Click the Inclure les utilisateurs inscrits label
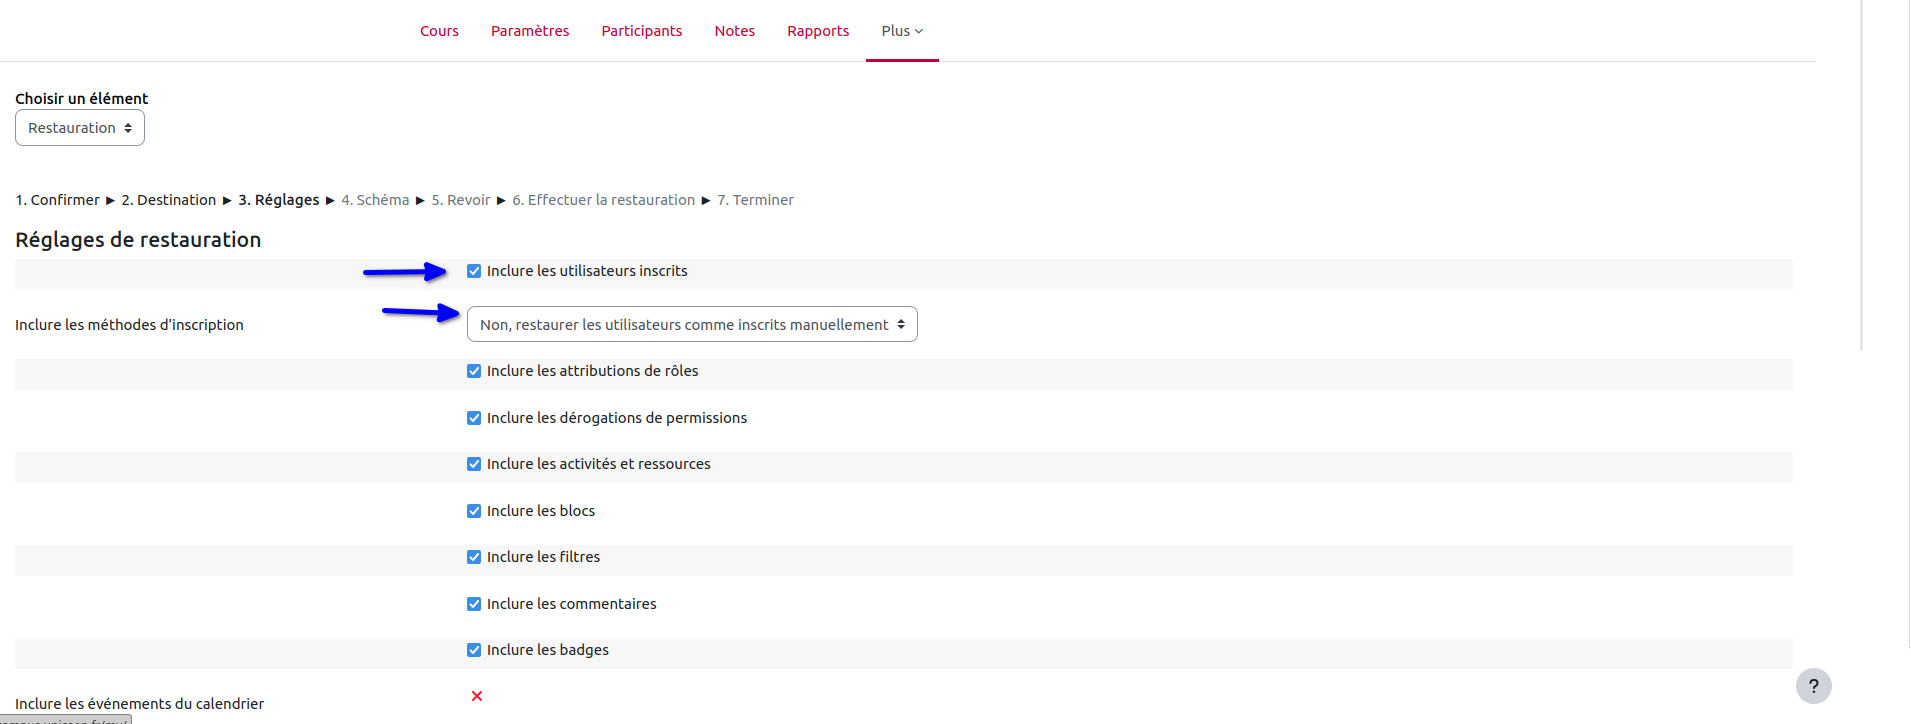The image size is (1911, 724). pos(587,271)
